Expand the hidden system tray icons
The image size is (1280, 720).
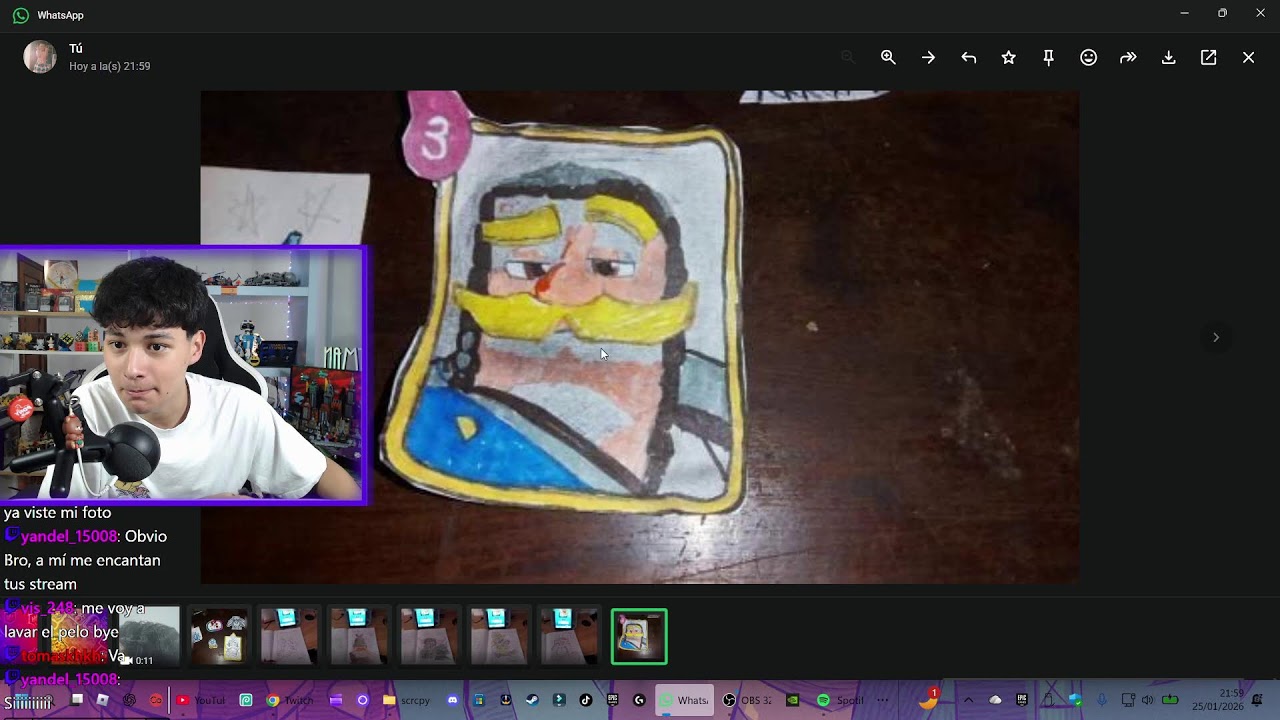click(968, 700)
